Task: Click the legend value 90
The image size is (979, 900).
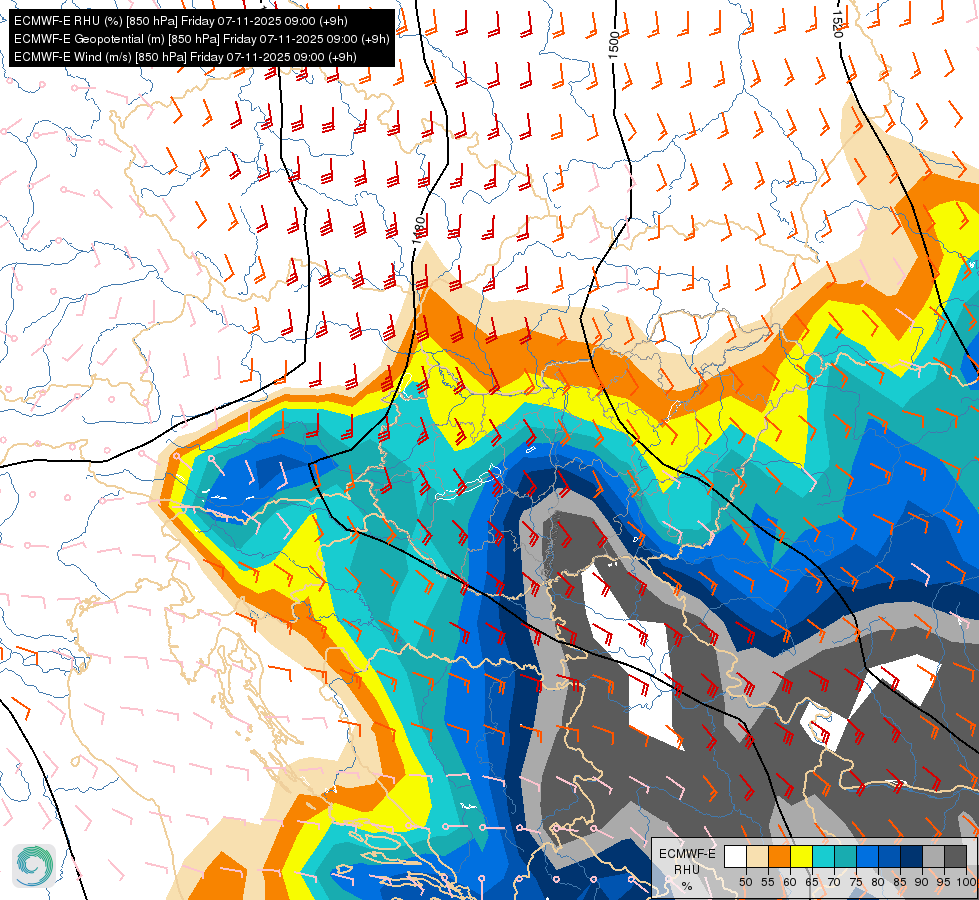Action: pos(922,882)
